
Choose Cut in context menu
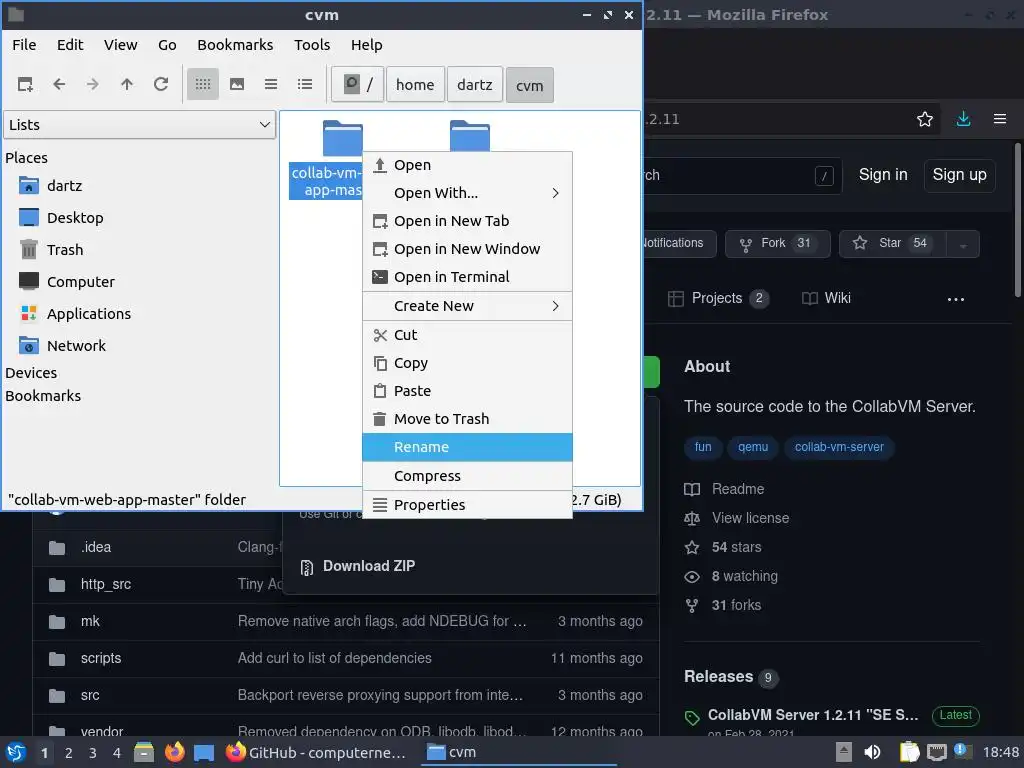(x=467, y=335)
